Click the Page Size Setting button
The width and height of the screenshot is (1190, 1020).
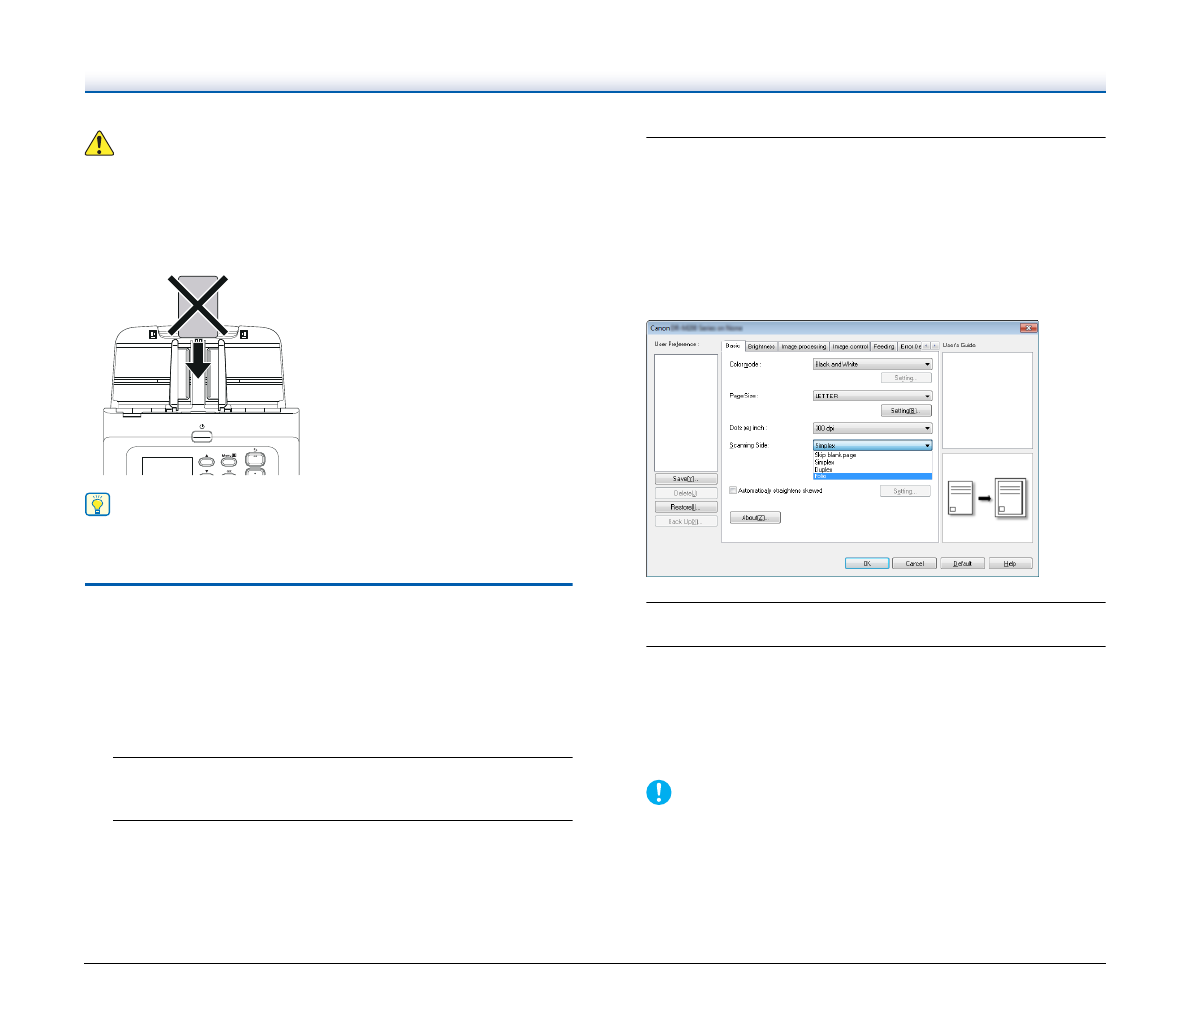point(905,411)
